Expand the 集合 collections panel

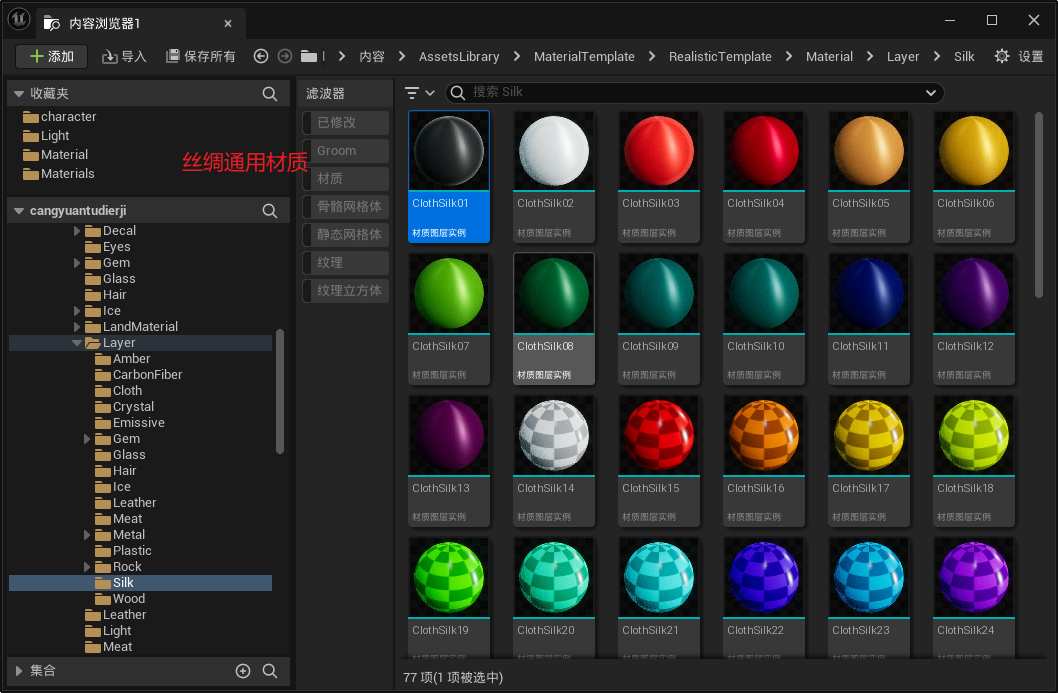[x=19, y=671]
